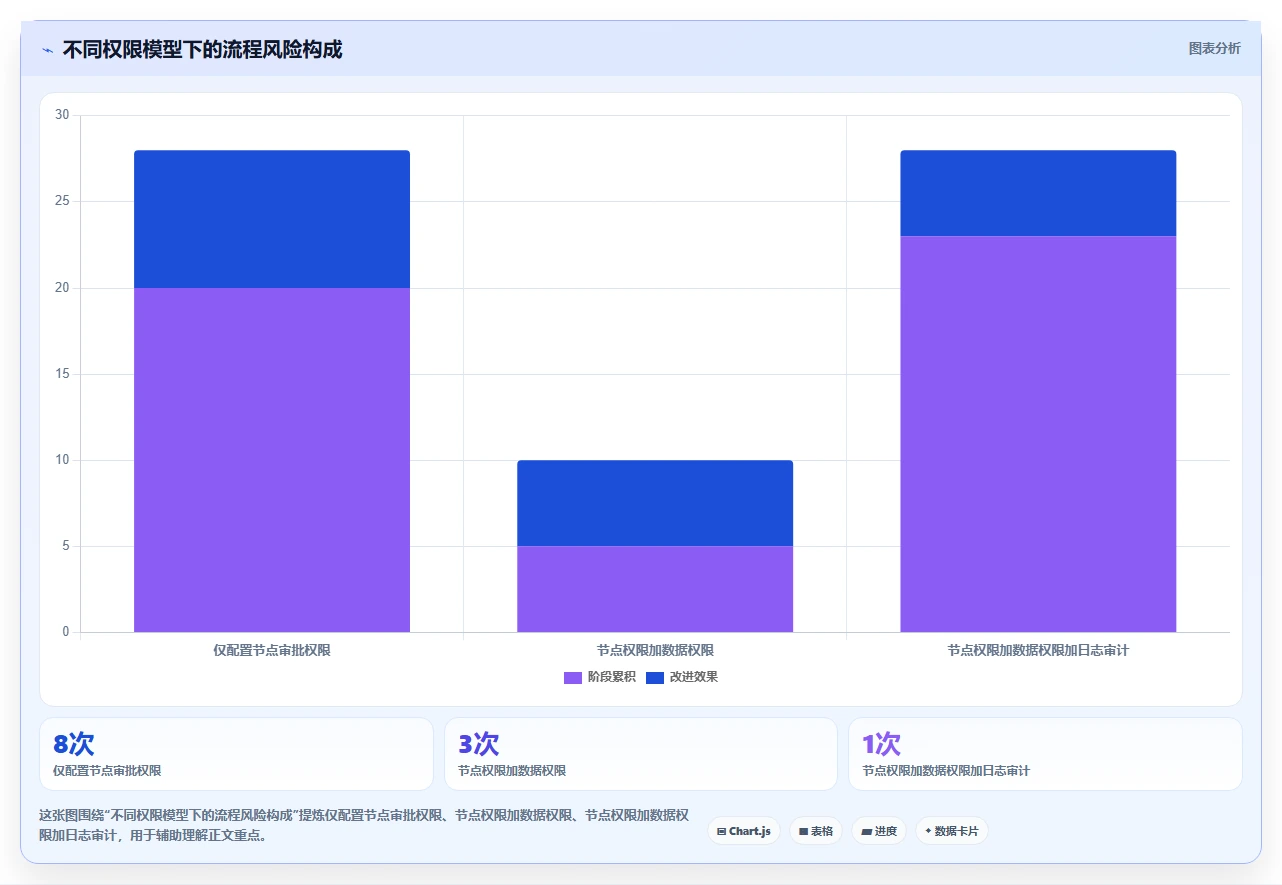
Task: Toggle the 改进效果 legend item
Action: 682,677
